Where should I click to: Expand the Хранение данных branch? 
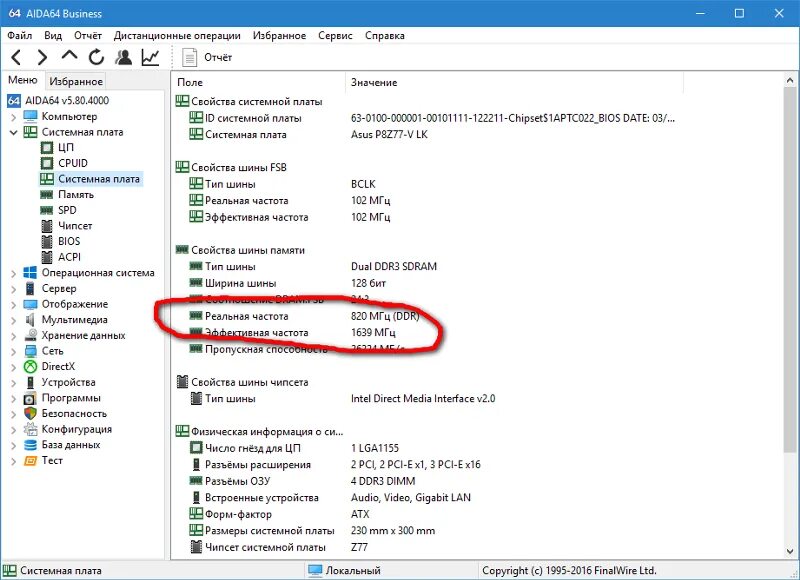(13, 336)
